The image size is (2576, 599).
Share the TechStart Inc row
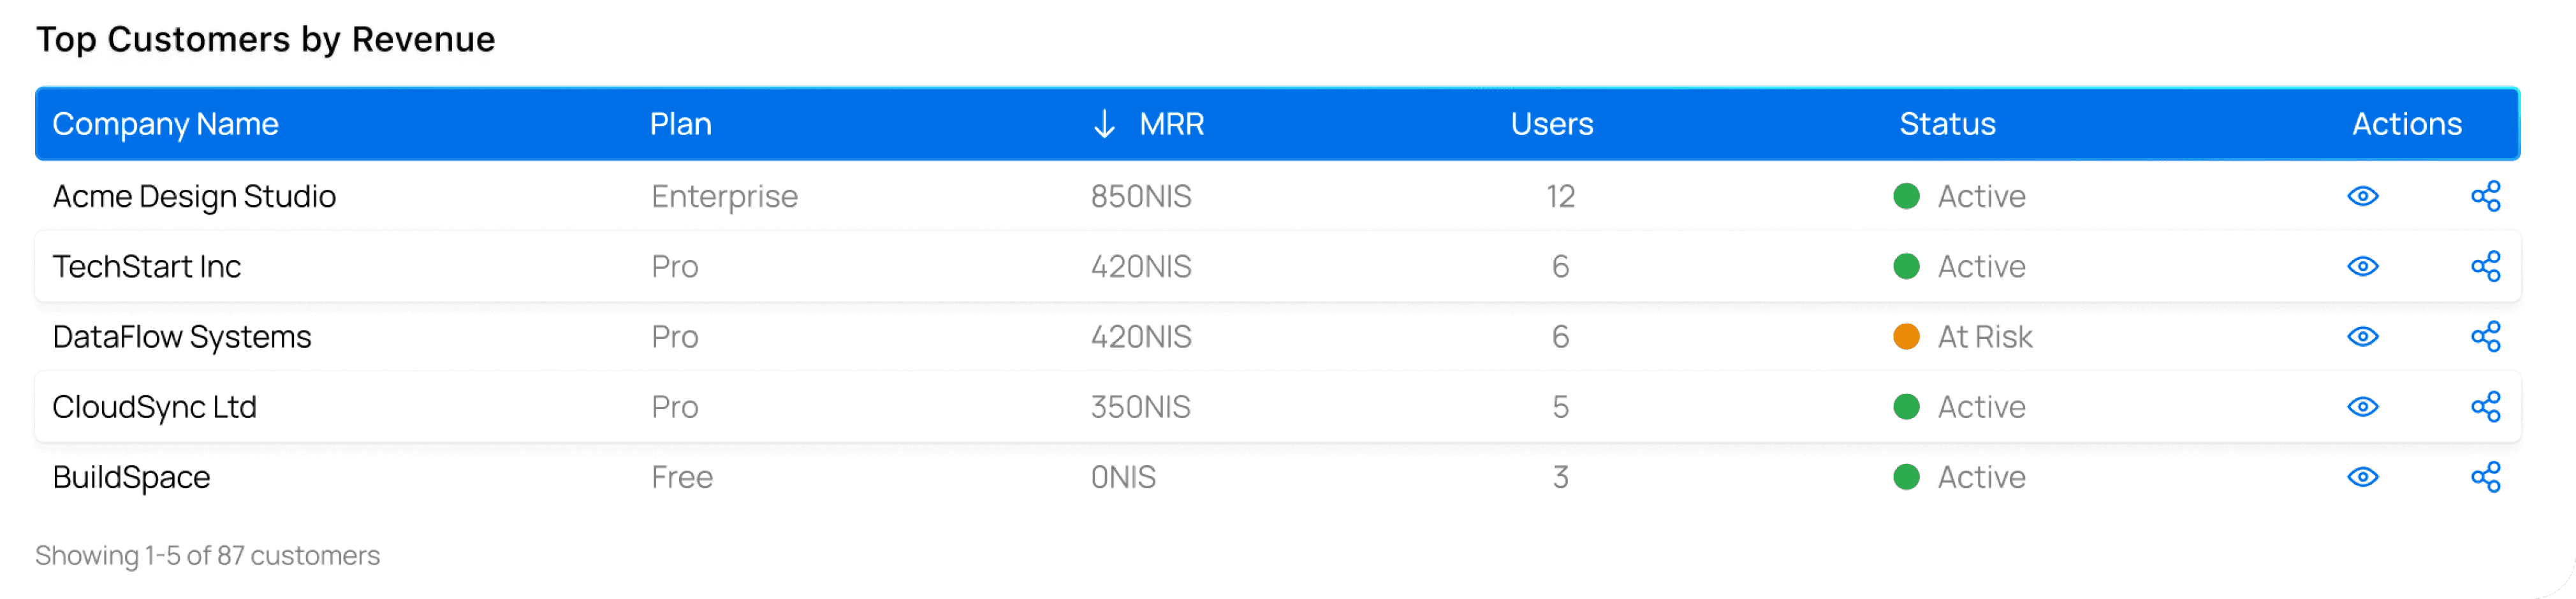2485,266
